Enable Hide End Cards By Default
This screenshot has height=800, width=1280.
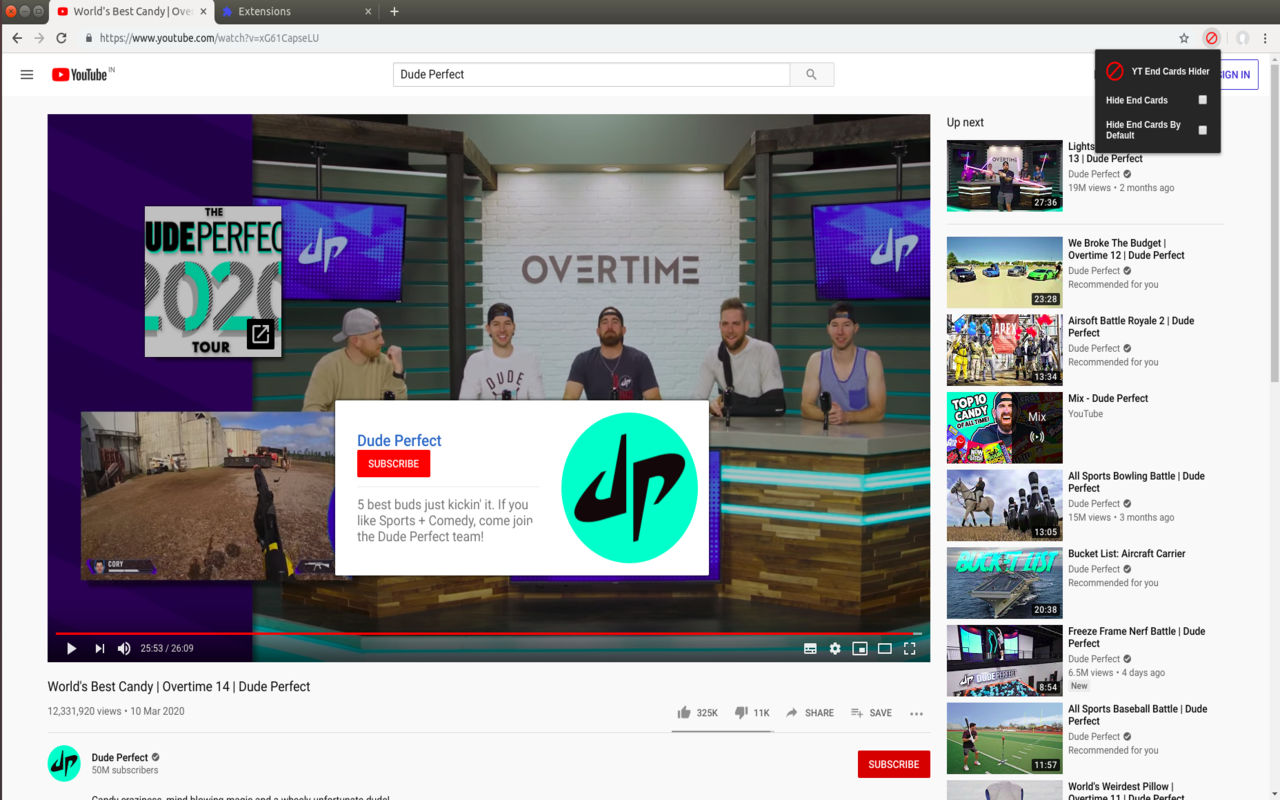tap(1203, 130)
